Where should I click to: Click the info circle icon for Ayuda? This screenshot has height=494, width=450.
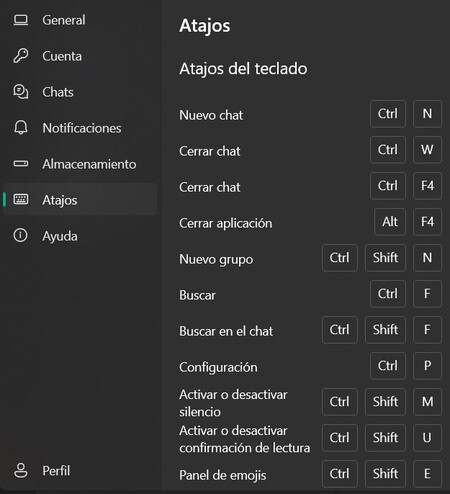[21, 236]
